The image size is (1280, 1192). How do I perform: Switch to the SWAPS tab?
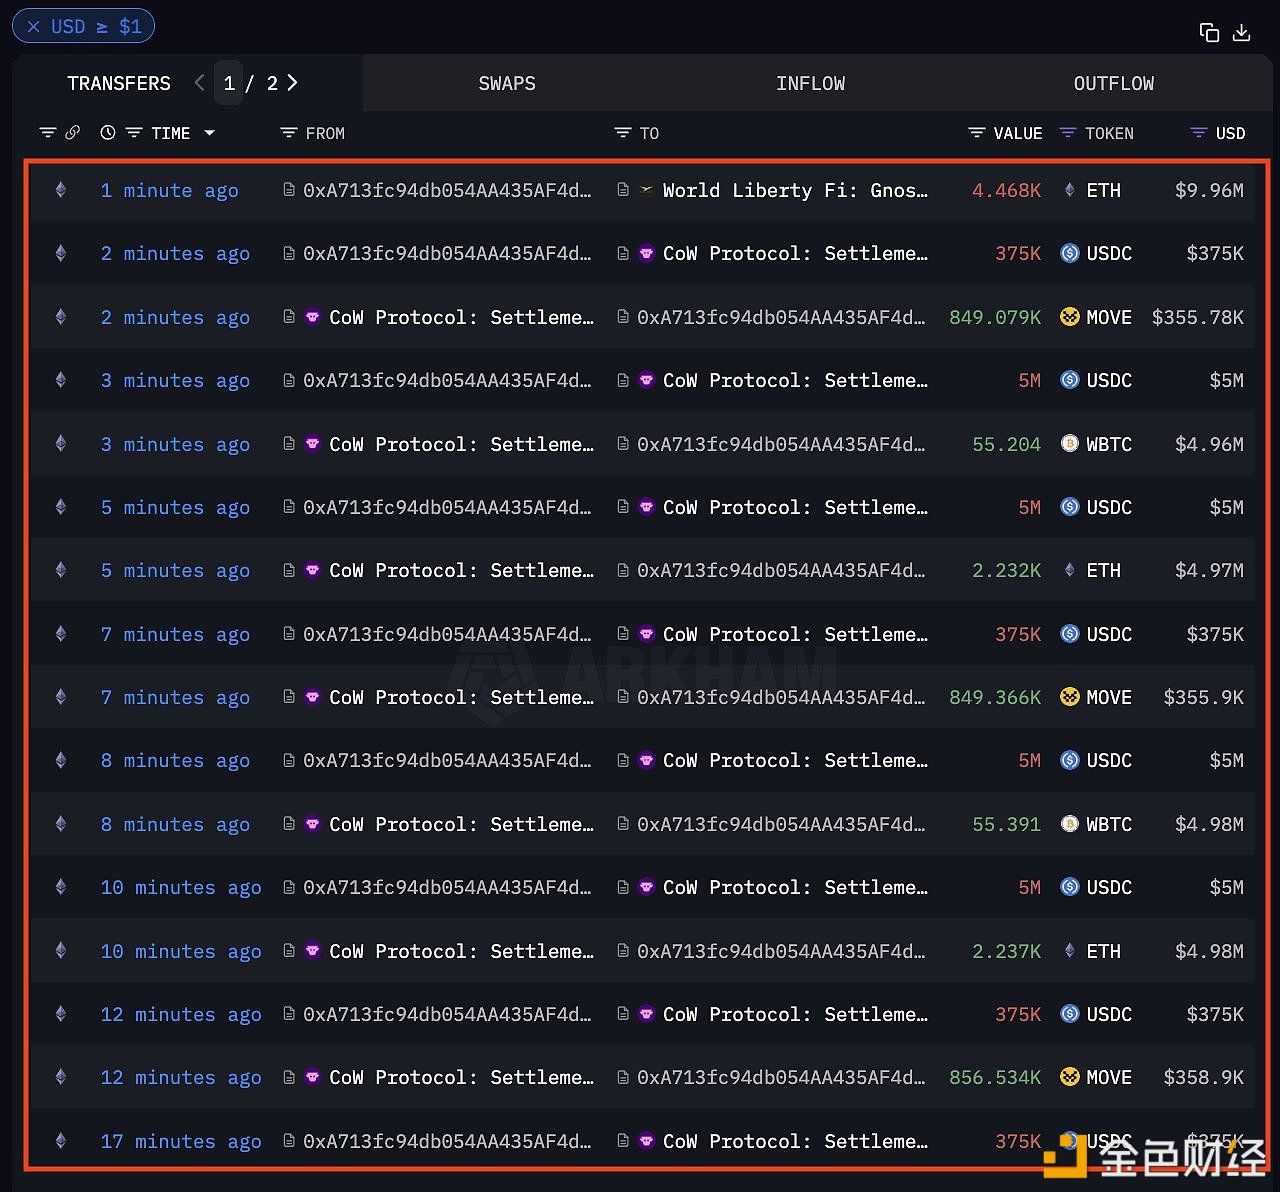[507, 83]
